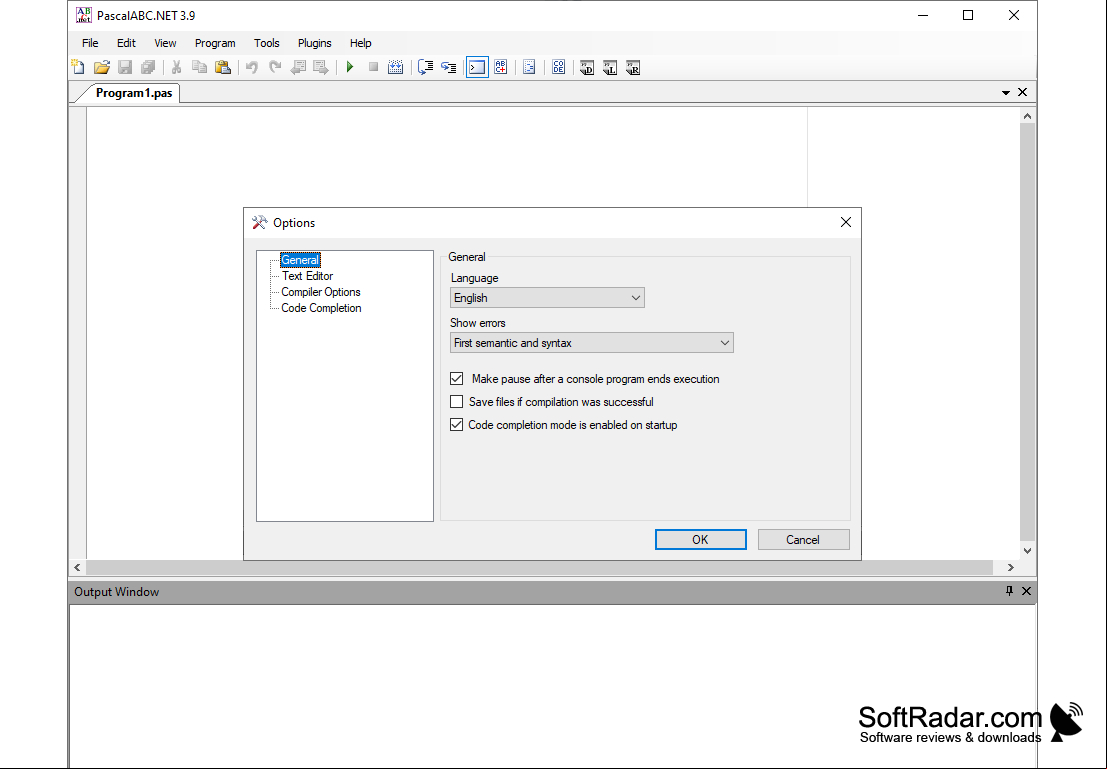Open the Tools menu
This screenshot has width=1107, height=769.
pyautogui.click(x=267, y=43)
